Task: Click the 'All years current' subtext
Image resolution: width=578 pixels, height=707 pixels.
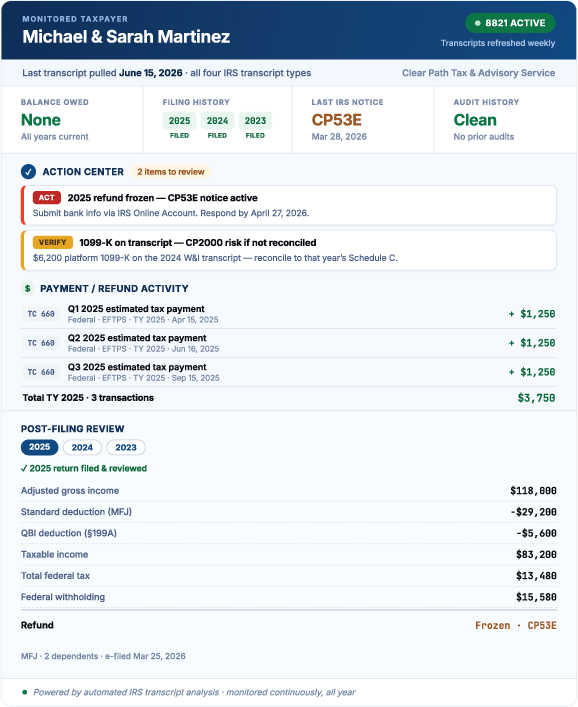Action: click(55, 137)
